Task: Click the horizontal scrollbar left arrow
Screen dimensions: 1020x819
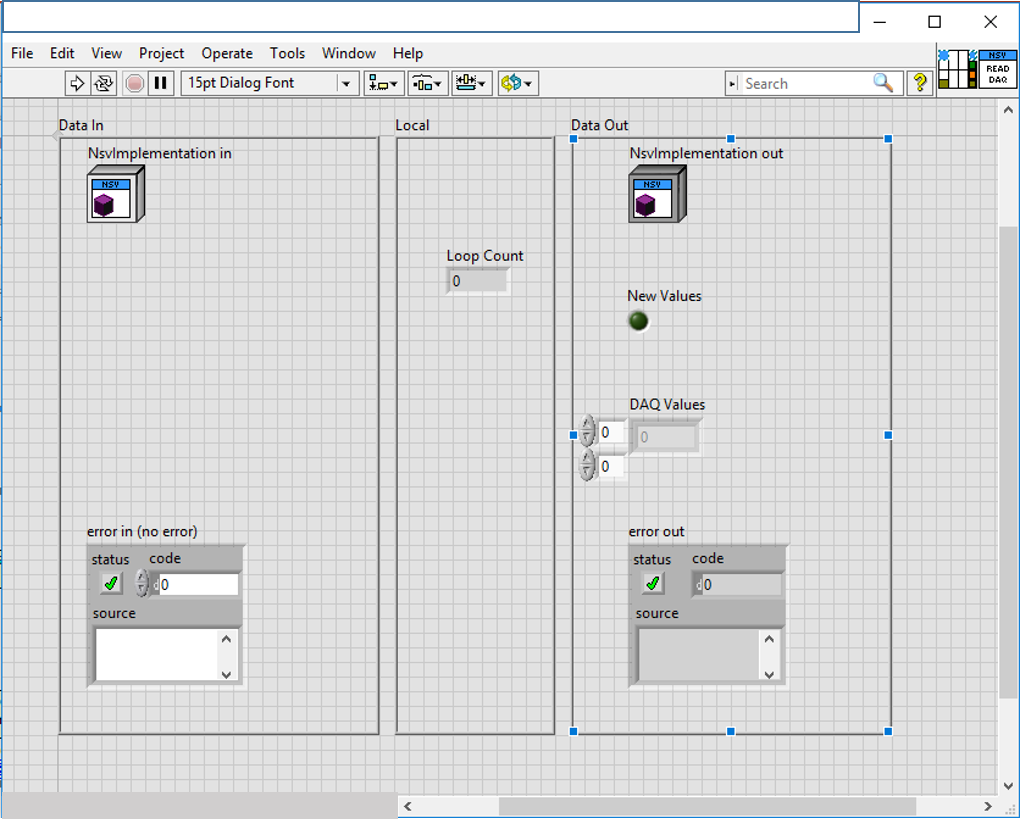Action: coord(408,807)
